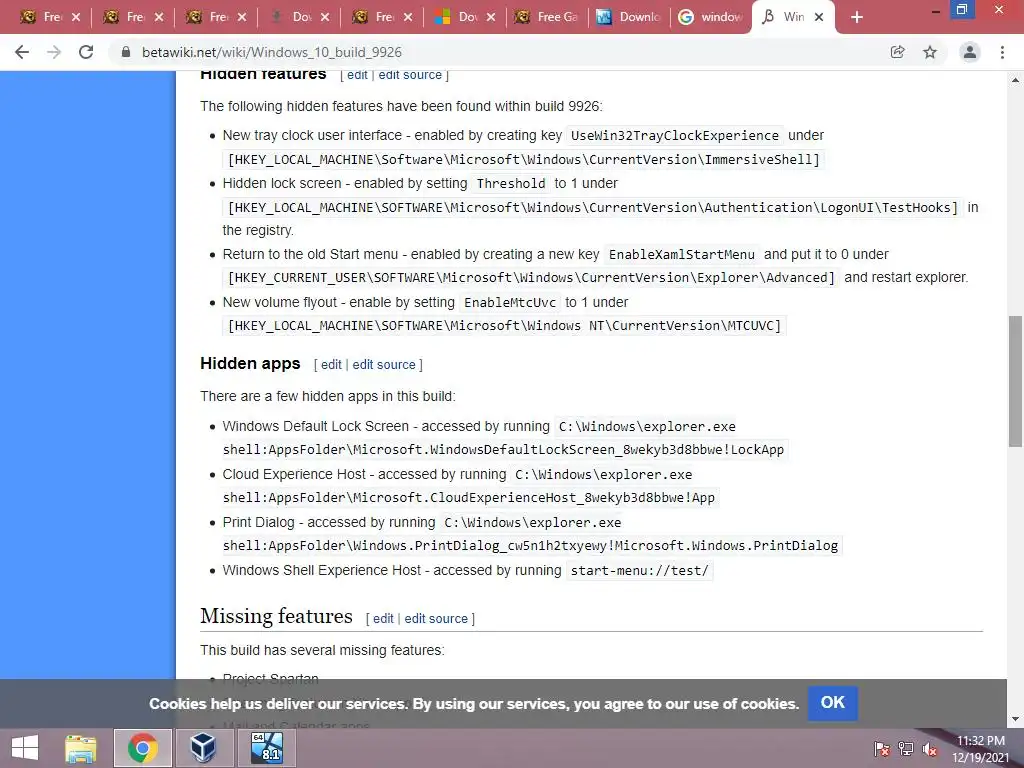Edit source of Hidden apps section
The width and height of the screenshot is (1024, 768).
click(x=384, y=364)
